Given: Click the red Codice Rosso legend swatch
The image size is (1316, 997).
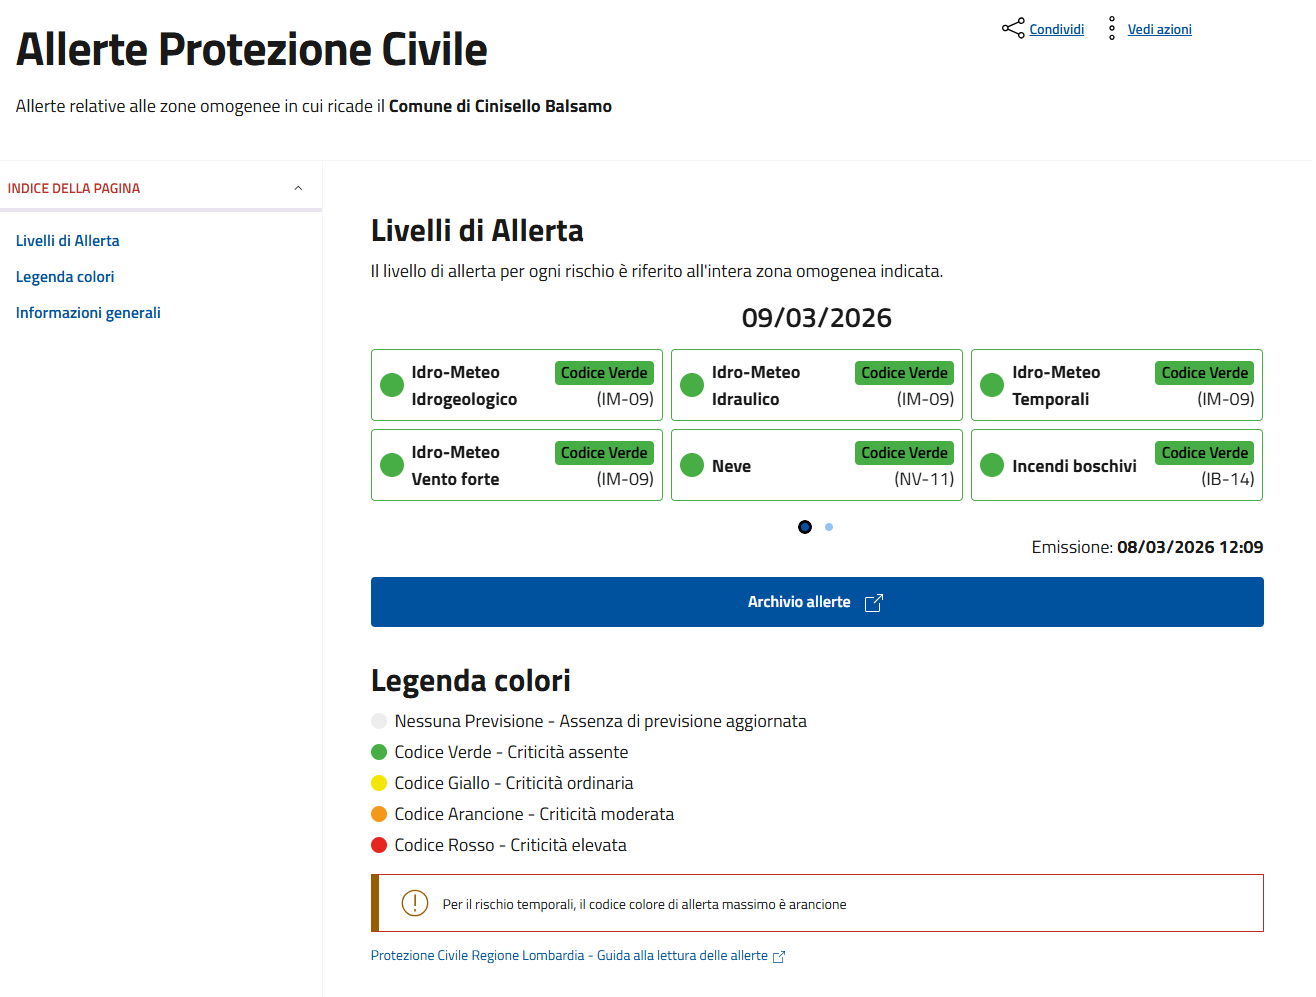Looking at the screenshot, I should pos(379,845).
